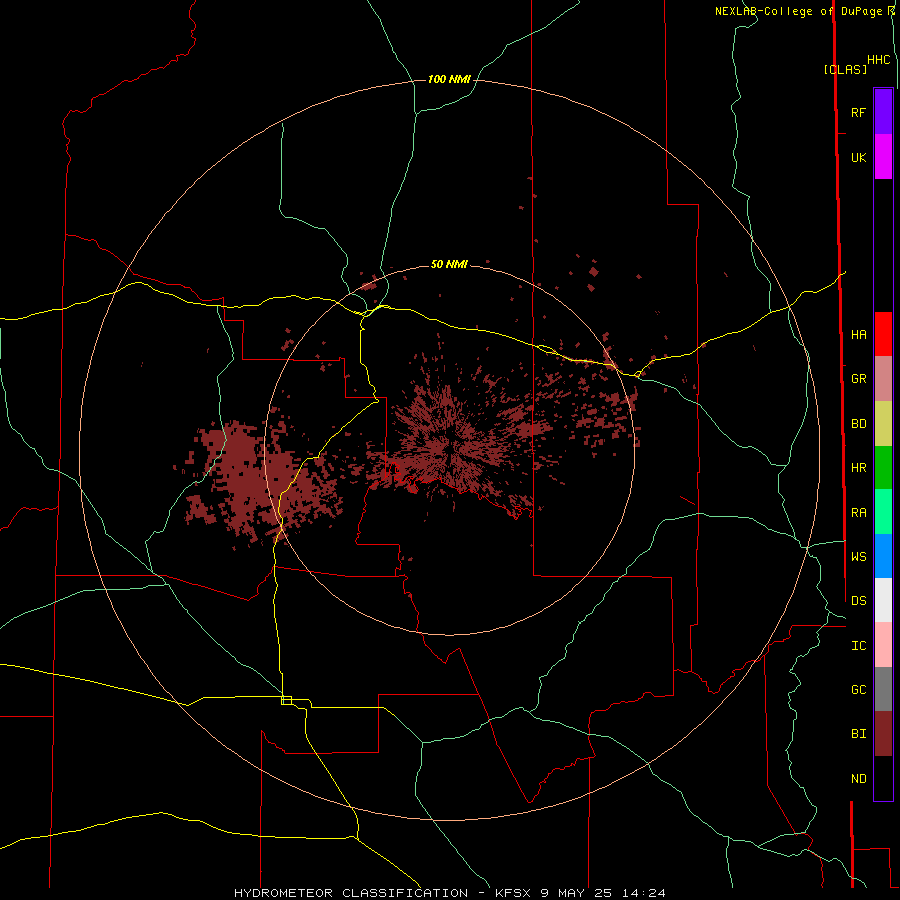Screen dimensions: 900x900
Task: Click the RA aqua-green legend swatch
Action: coord(883,512)
